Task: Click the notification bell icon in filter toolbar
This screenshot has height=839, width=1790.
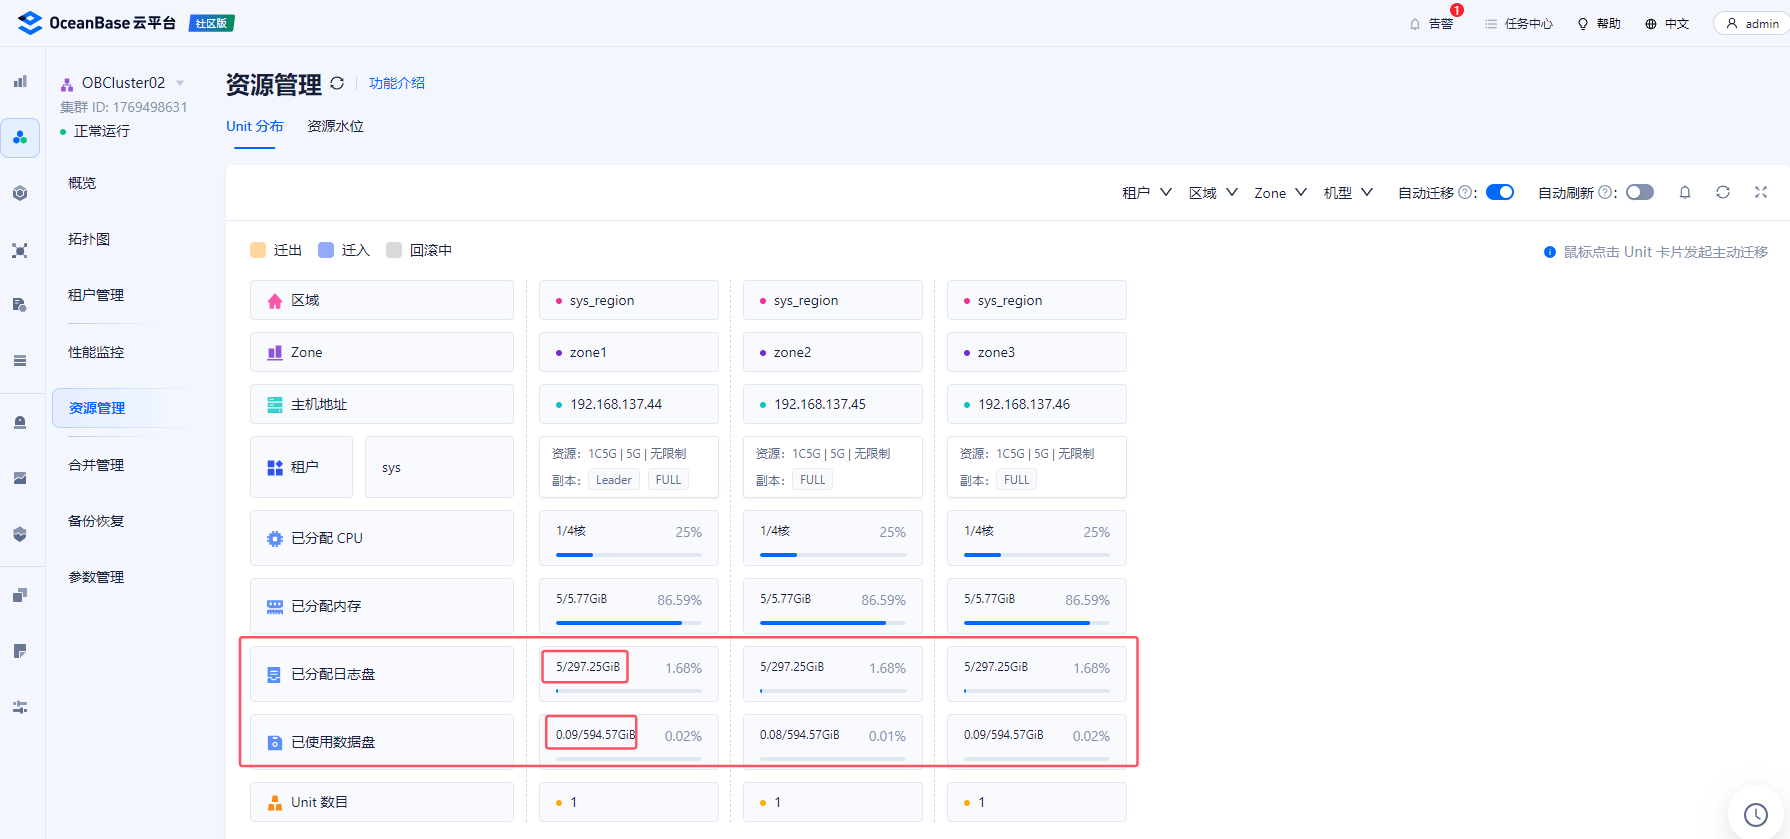Action: tap(1685, 192)
